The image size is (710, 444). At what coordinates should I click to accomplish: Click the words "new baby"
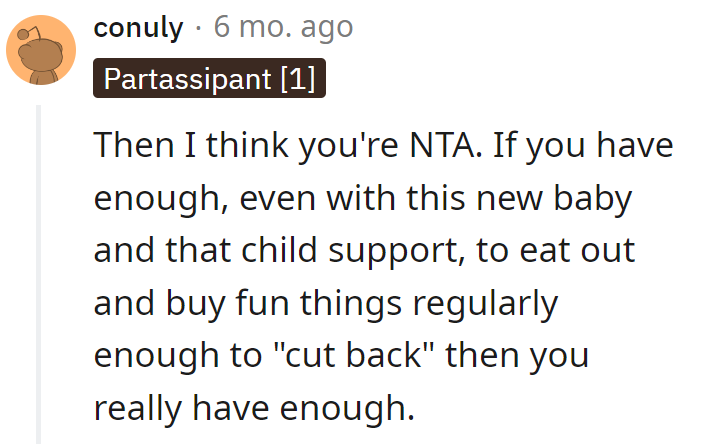click(567, 199)
